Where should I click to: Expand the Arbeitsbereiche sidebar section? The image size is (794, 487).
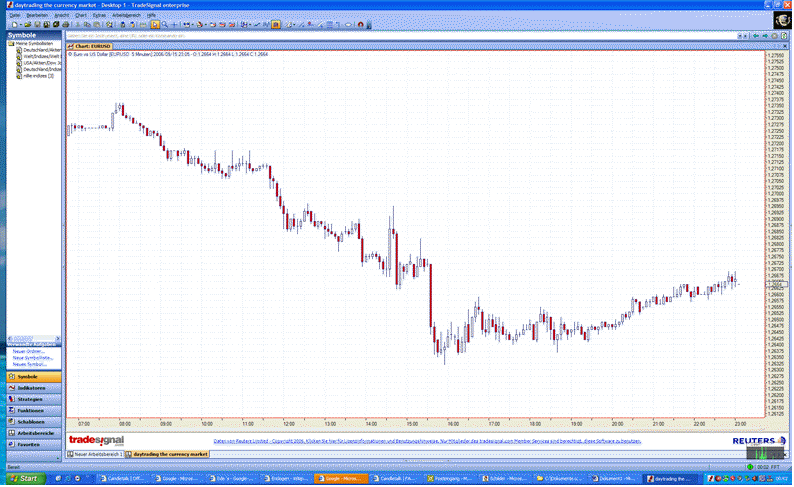click(x=33, y=432)
